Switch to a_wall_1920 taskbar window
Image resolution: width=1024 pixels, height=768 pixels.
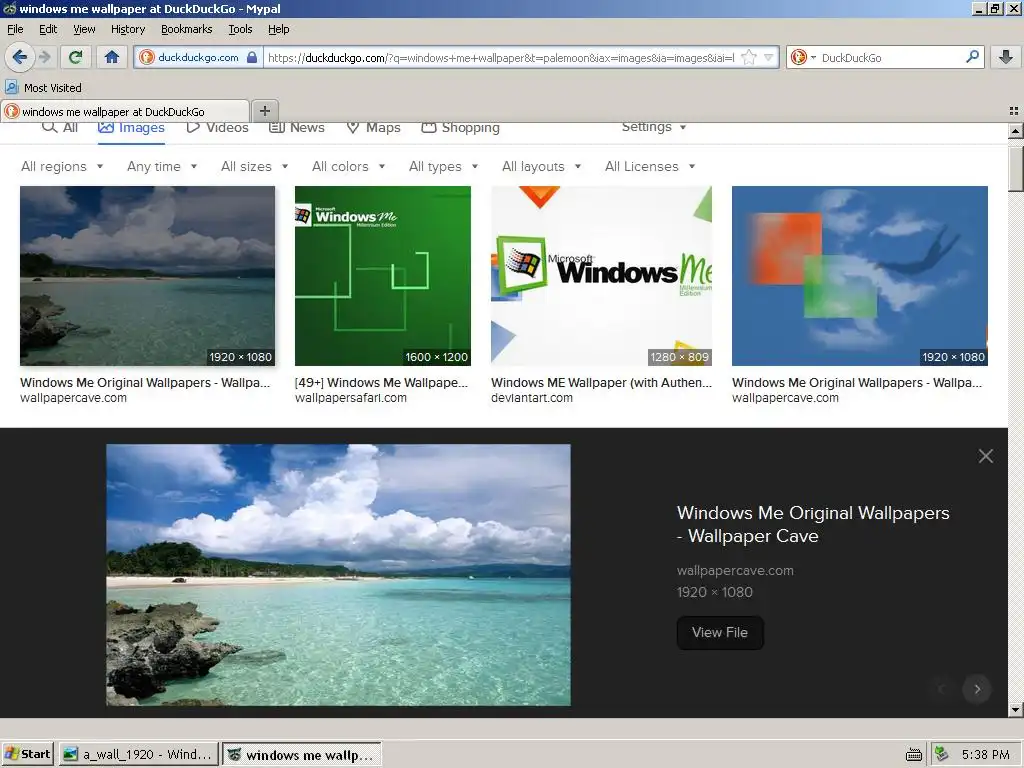(138, 754)
